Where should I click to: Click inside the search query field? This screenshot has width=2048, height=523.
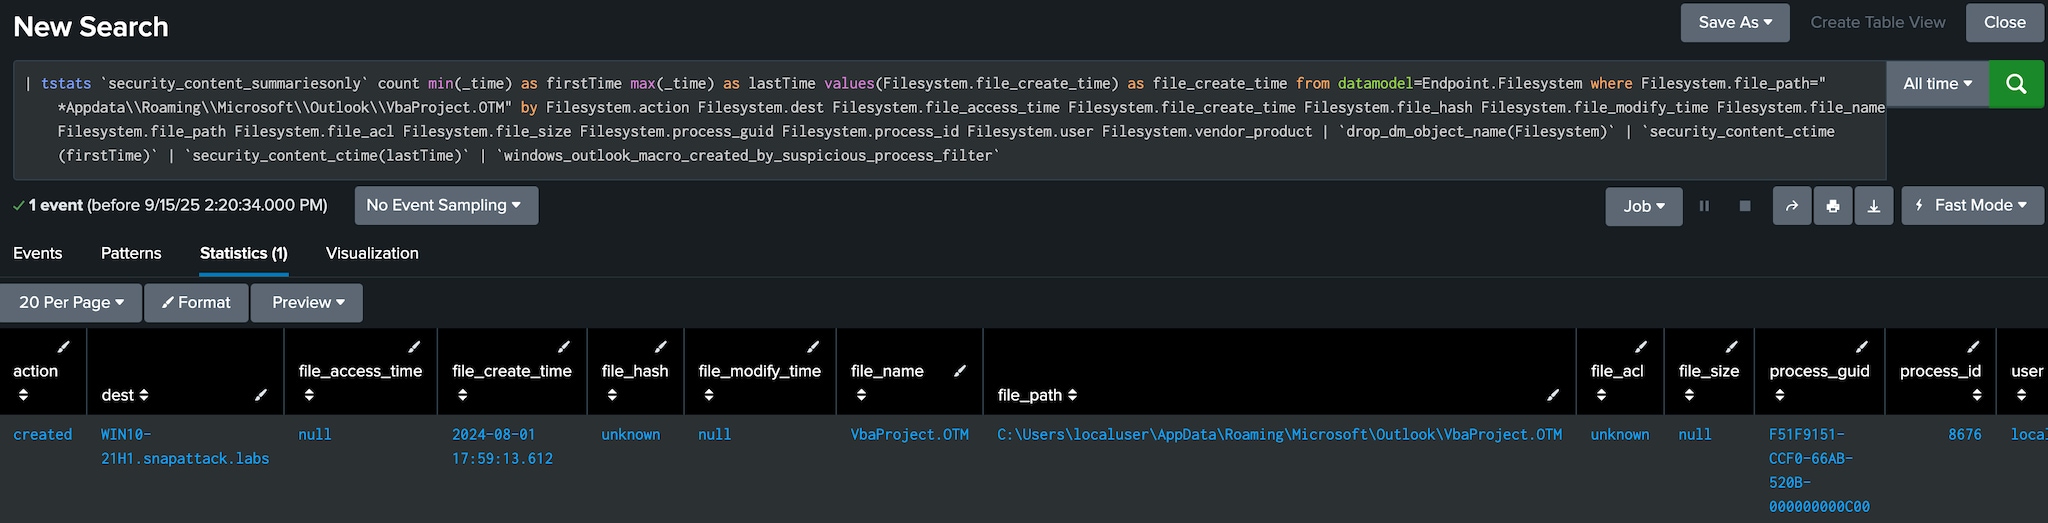pyautogui.click(x=950, y=120)
